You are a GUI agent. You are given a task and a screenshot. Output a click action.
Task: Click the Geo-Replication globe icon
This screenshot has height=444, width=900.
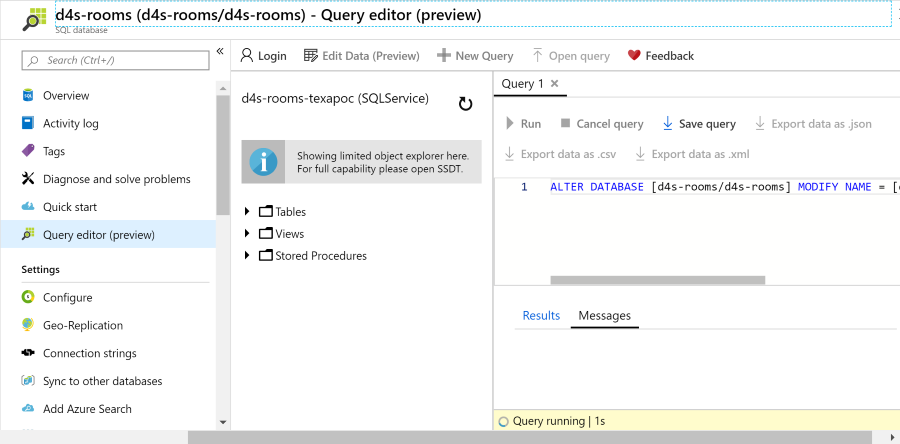(x=28, y=325)
